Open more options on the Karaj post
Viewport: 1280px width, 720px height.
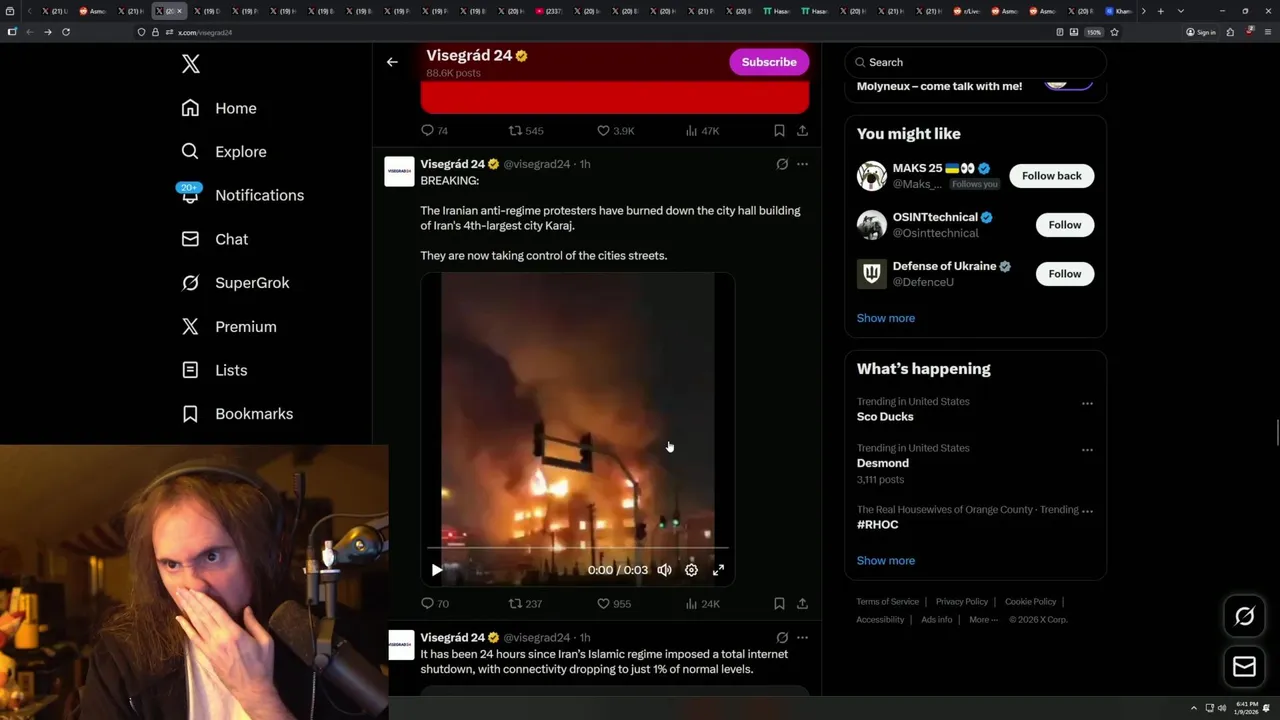[802, 164]
